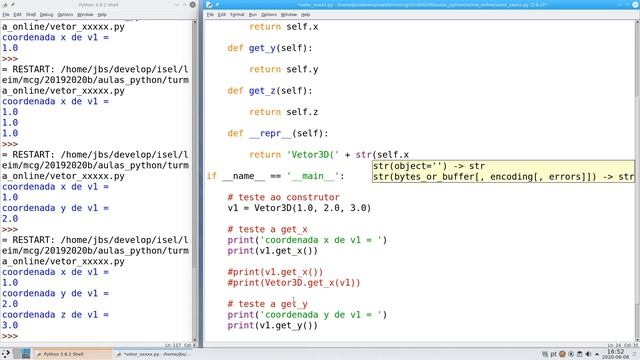Open Edit menu in vetor editor window
The width and height of the screenshot is (640, 360).
(222, 14)
